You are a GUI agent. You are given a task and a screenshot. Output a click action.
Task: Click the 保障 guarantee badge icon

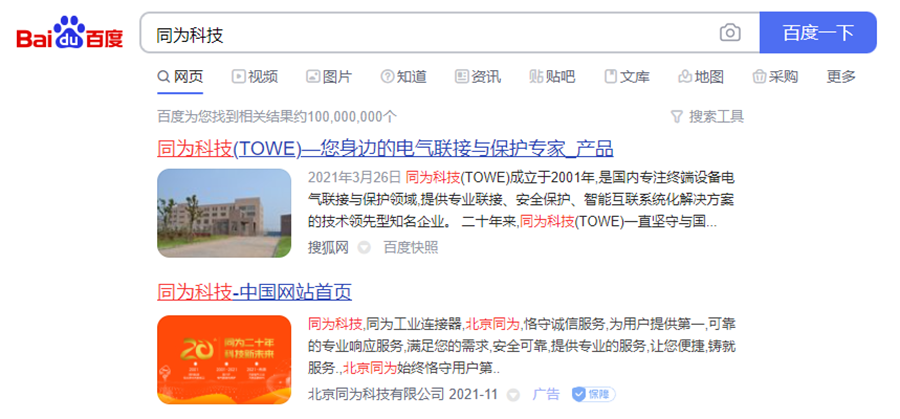tap(593, 394)
